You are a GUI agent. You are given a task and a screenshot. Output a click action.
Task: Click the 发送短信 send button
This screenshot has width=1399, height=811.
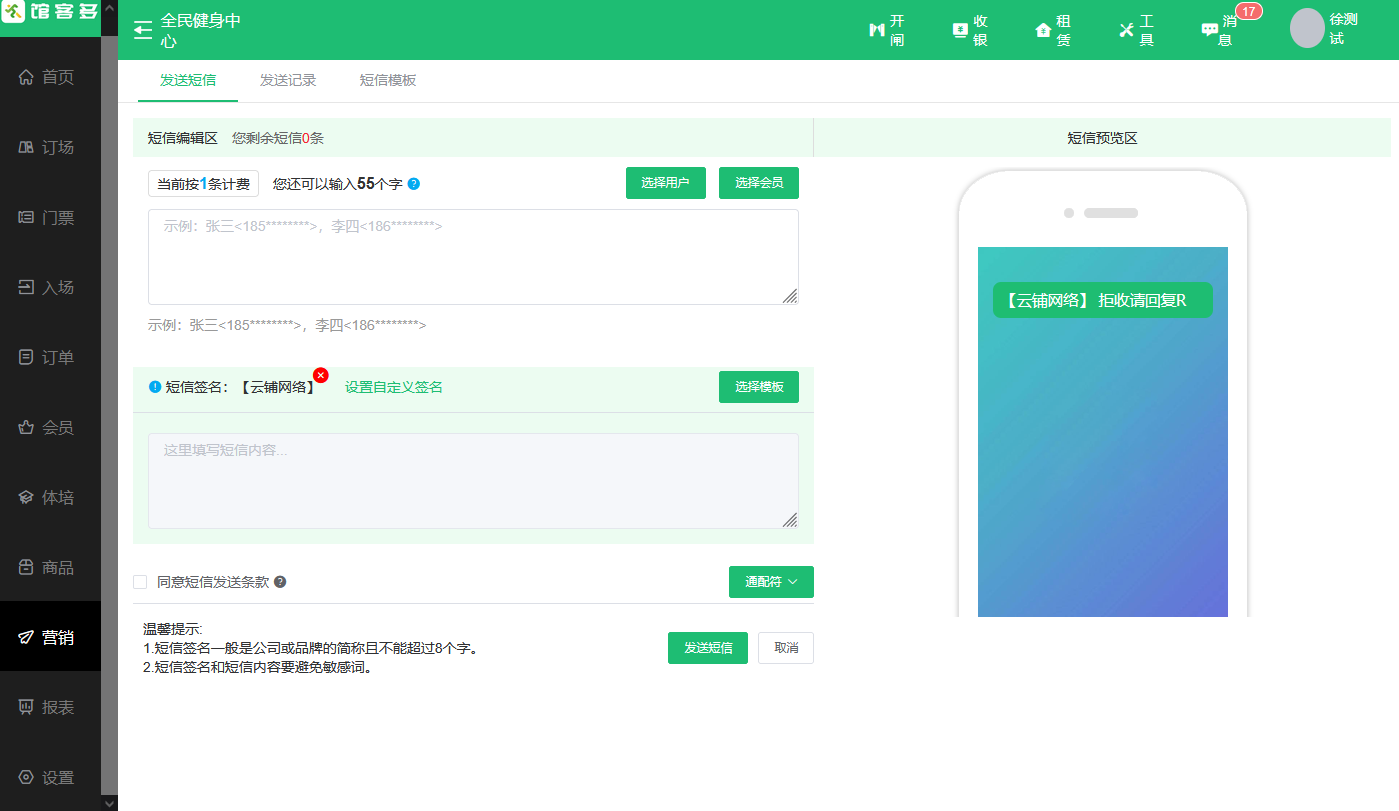708,648
